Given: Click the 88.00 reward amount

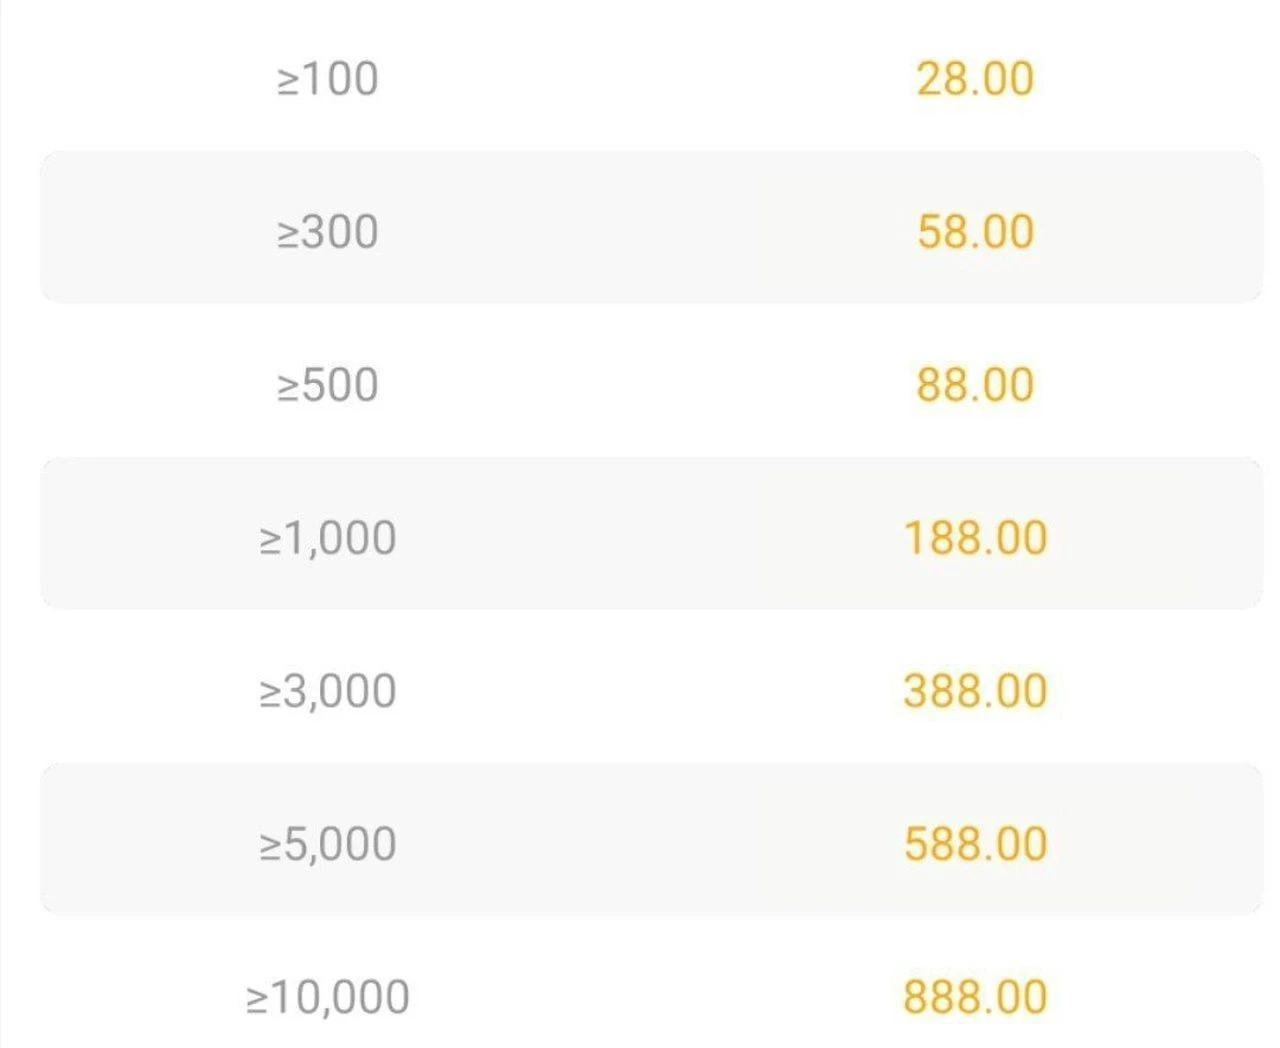Looking at the screenshot, I should 975,385.
